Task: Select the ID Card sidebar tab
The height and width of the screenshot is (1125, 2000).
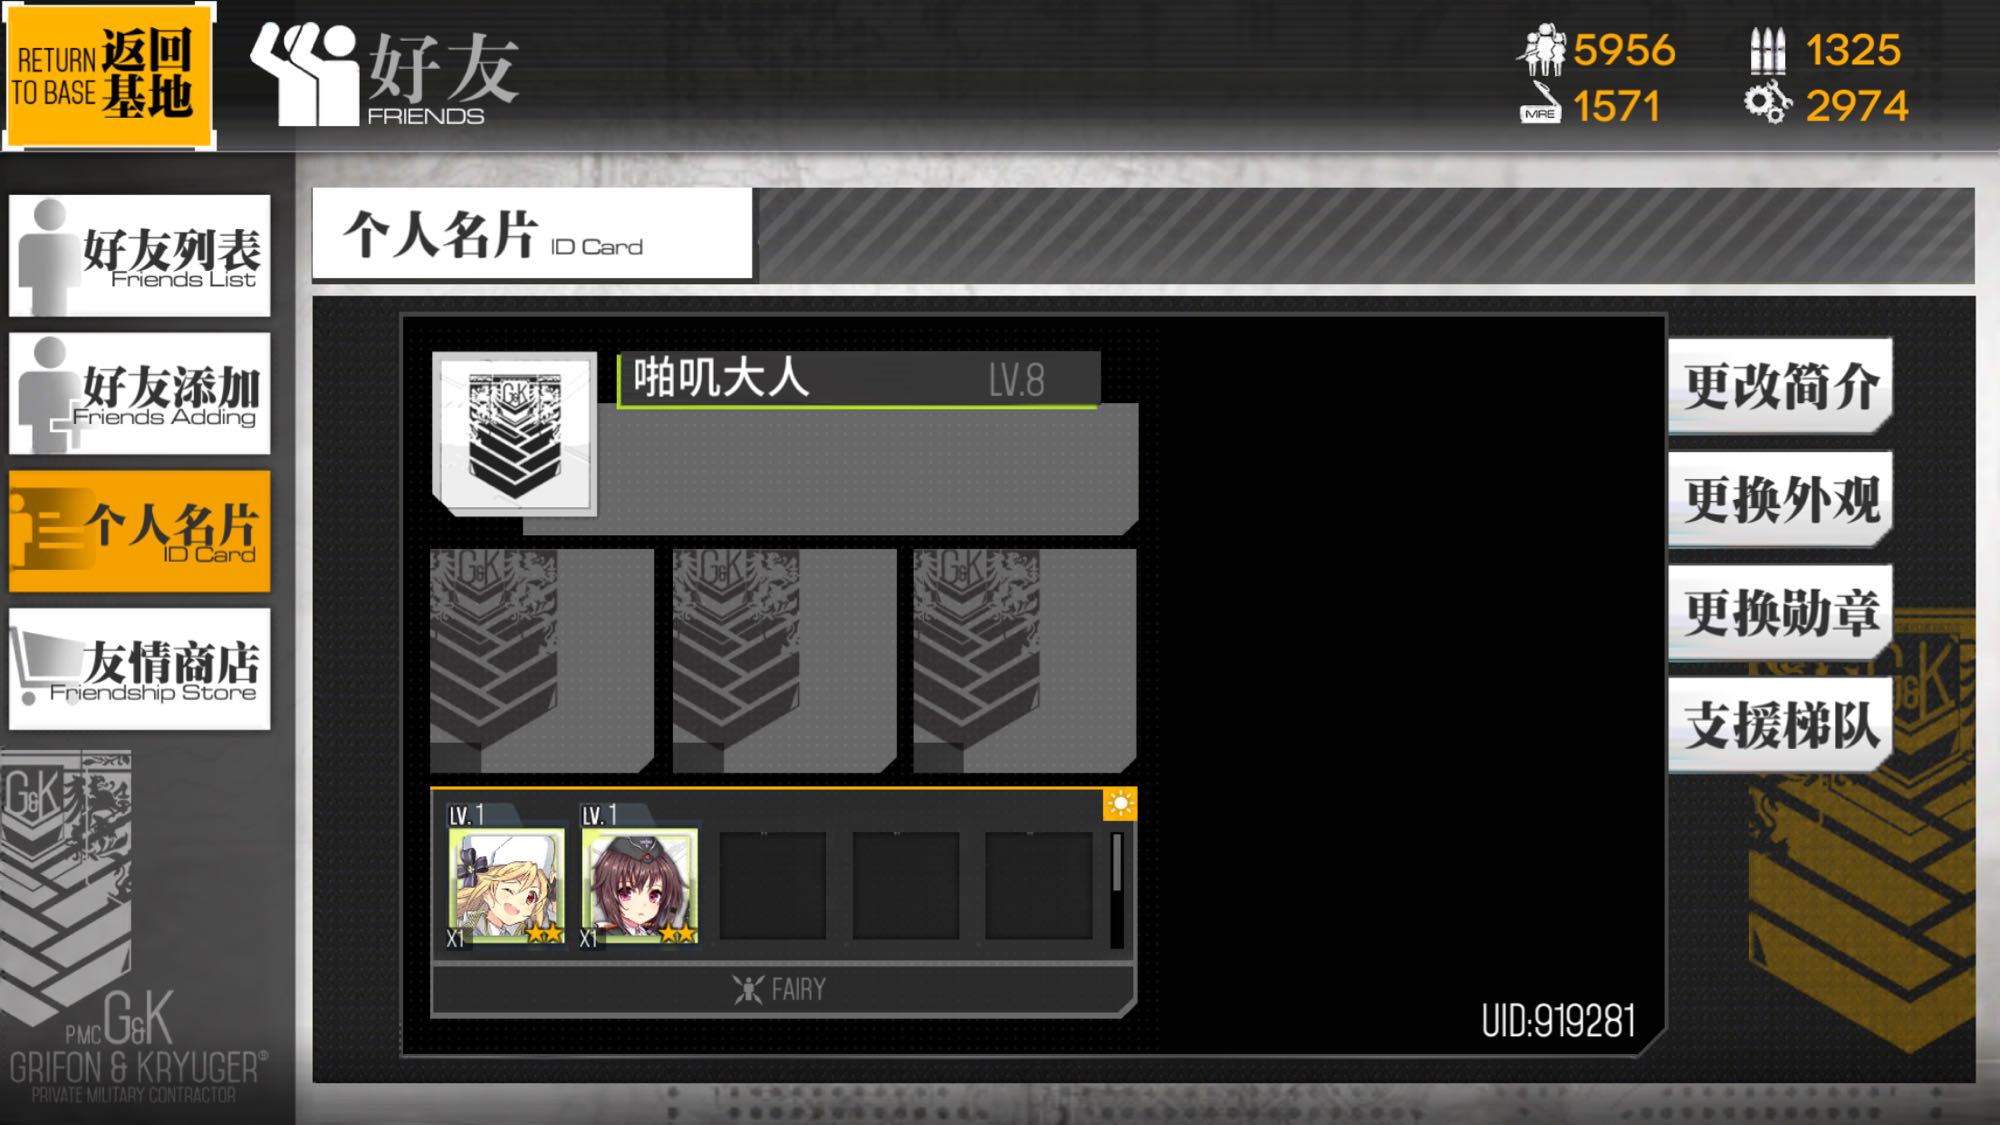Action: tap(140, 531)
